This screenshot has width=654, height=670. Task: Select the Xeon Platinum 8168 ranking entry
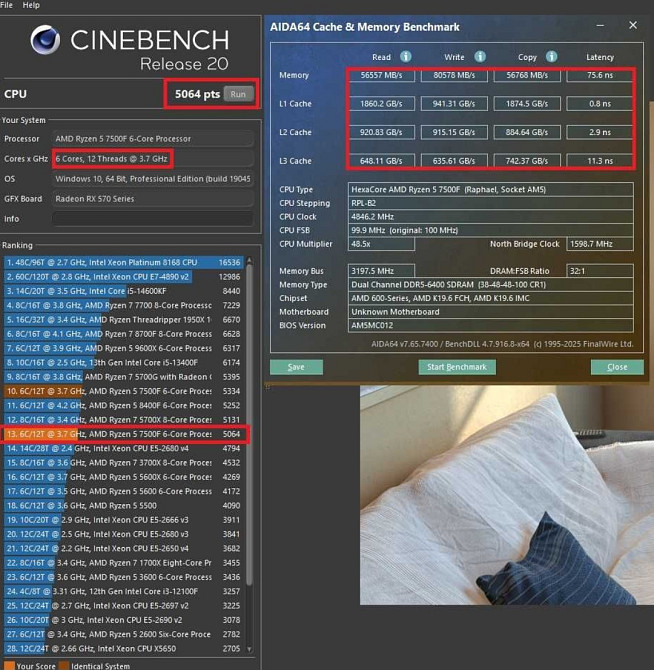[x=108, y=262]
